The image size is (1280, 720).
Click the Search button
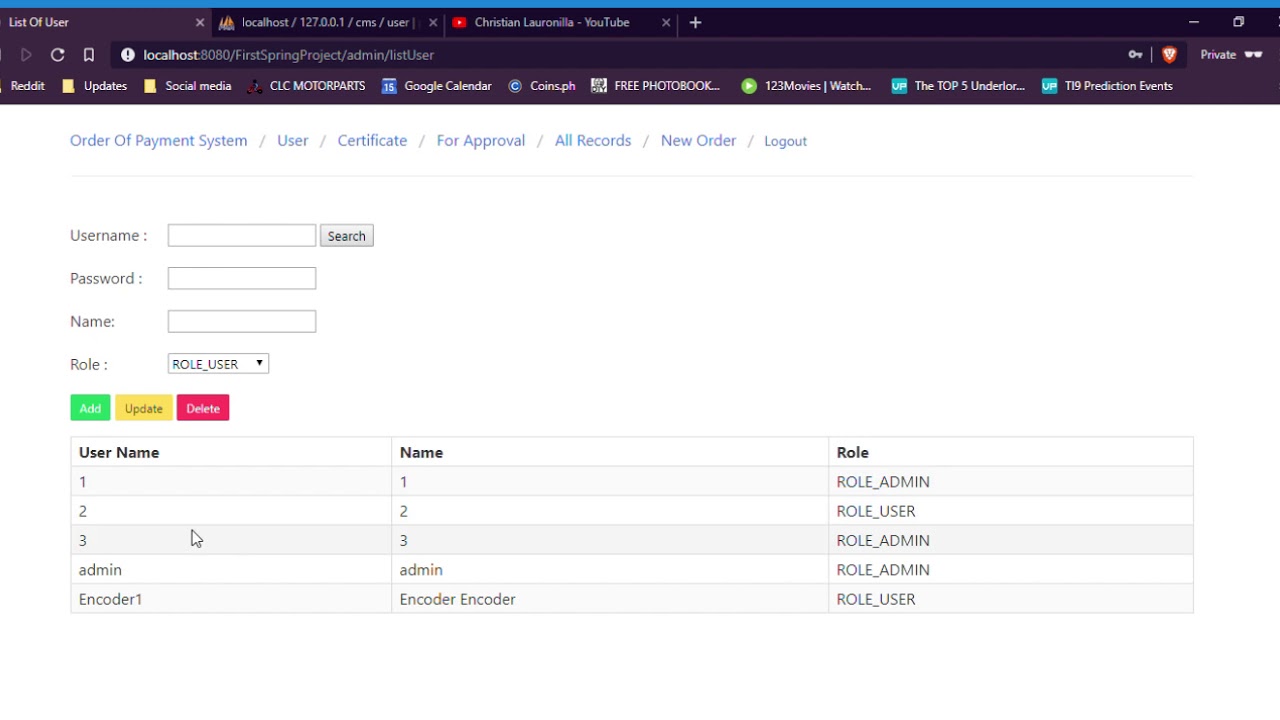coord(347,236)
